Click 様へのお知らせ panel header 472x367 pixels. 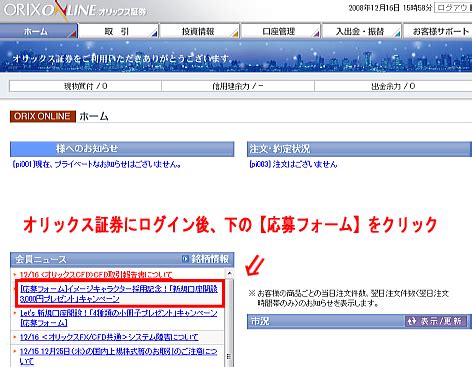122,149
